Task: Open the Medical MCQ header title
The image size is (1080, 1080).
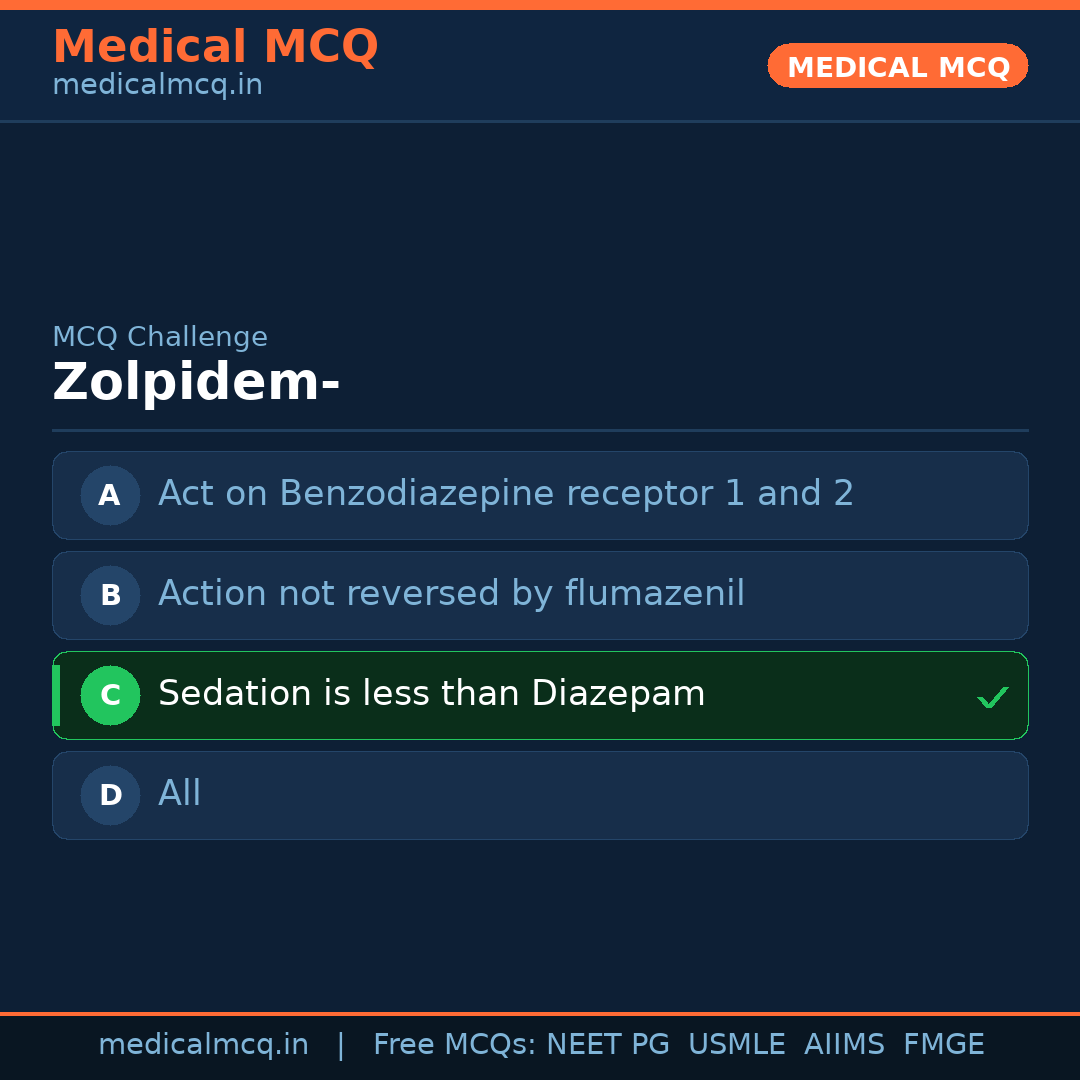Action: click(215, 46)
